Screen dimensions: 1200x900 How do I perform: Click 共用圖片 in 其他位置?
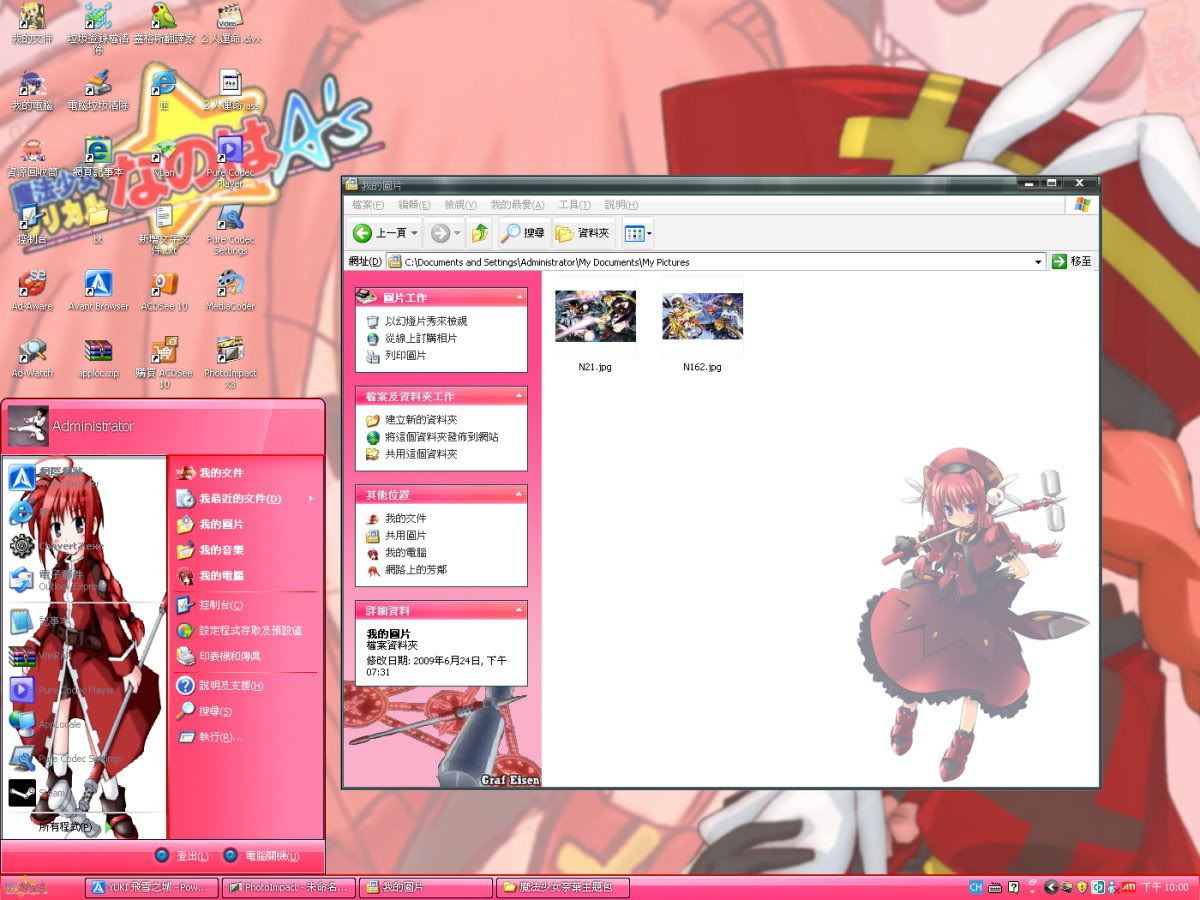(x=406, y=535)
